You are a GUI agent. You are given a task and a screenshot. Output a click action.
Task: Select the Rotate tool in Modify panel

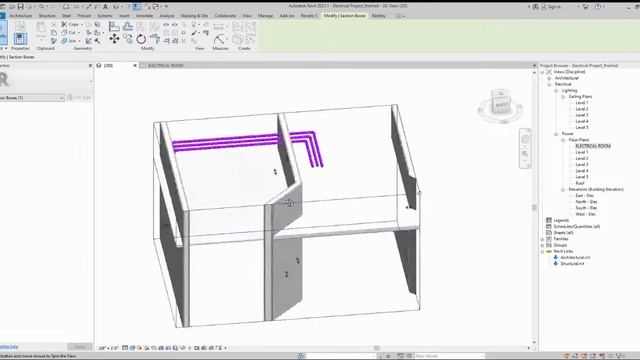[x=141, y=39]
